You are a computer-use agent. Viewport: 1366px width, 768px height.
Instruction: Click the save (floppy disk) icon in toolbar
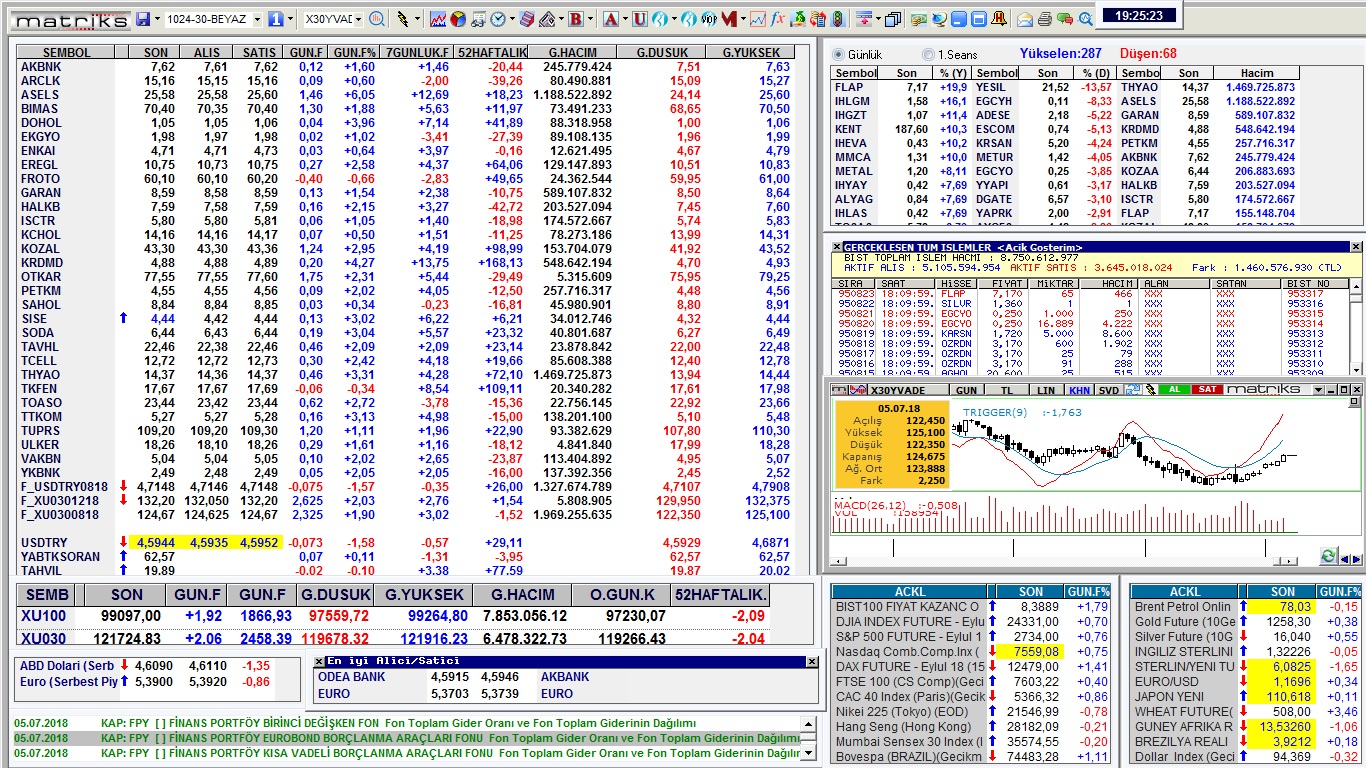[143, 19]
